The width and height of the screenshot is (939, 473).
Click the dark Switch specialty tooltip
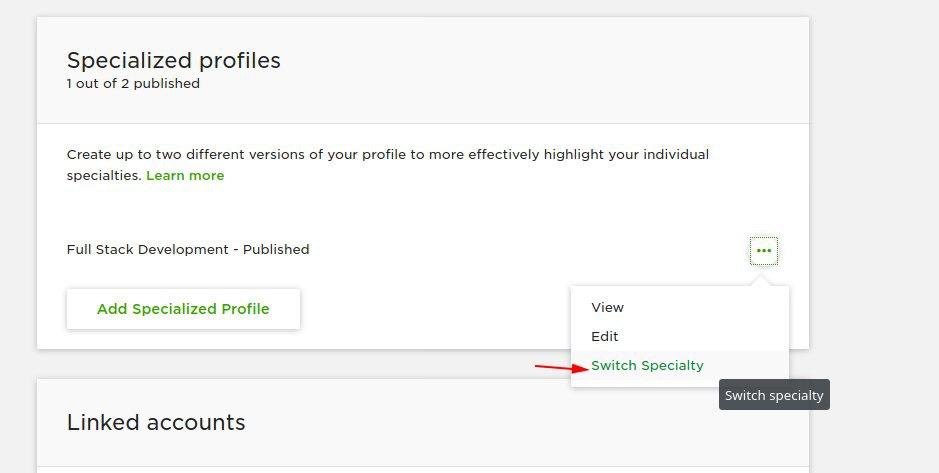tap(774, 395)
